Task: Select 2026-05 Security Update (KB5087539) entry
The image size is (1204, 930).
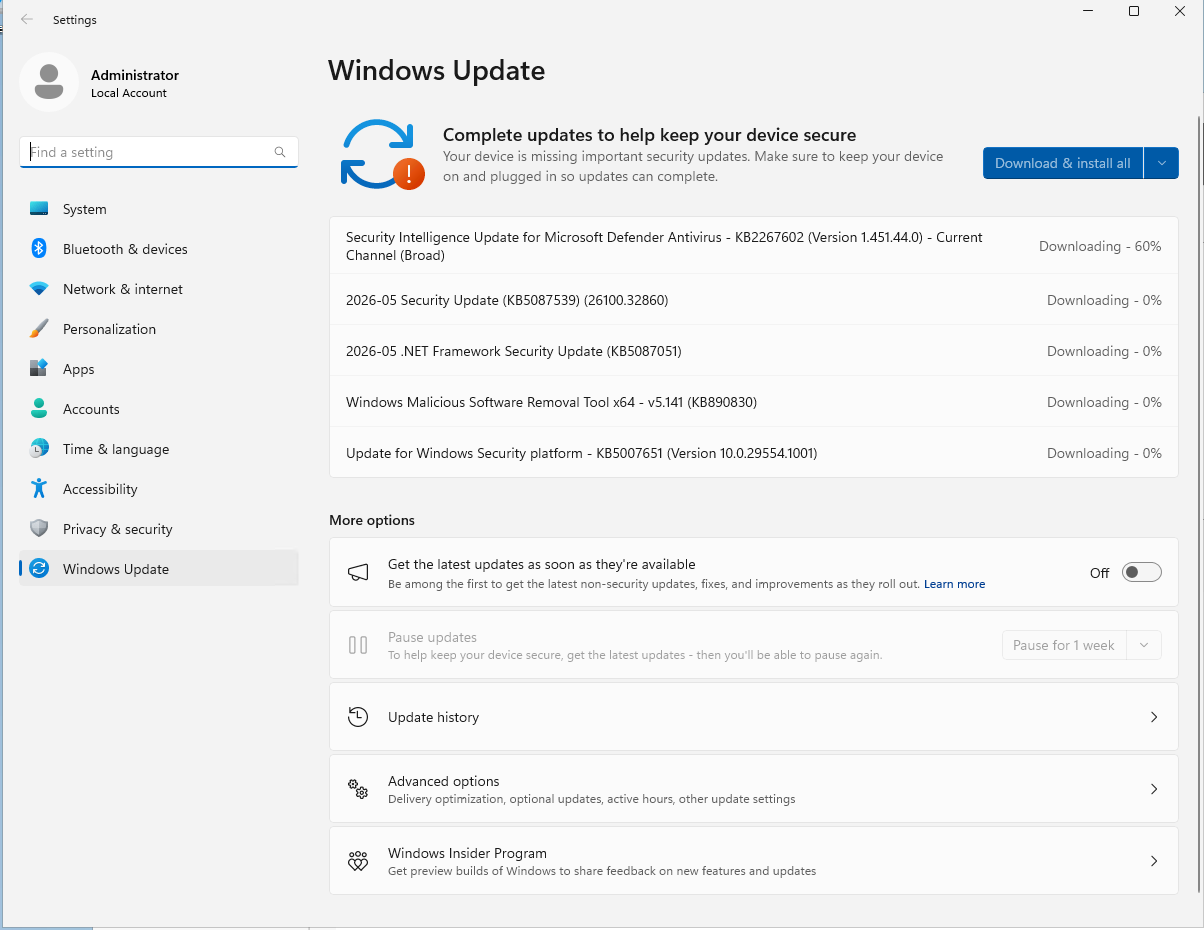Action: click(x=754, y=300)
